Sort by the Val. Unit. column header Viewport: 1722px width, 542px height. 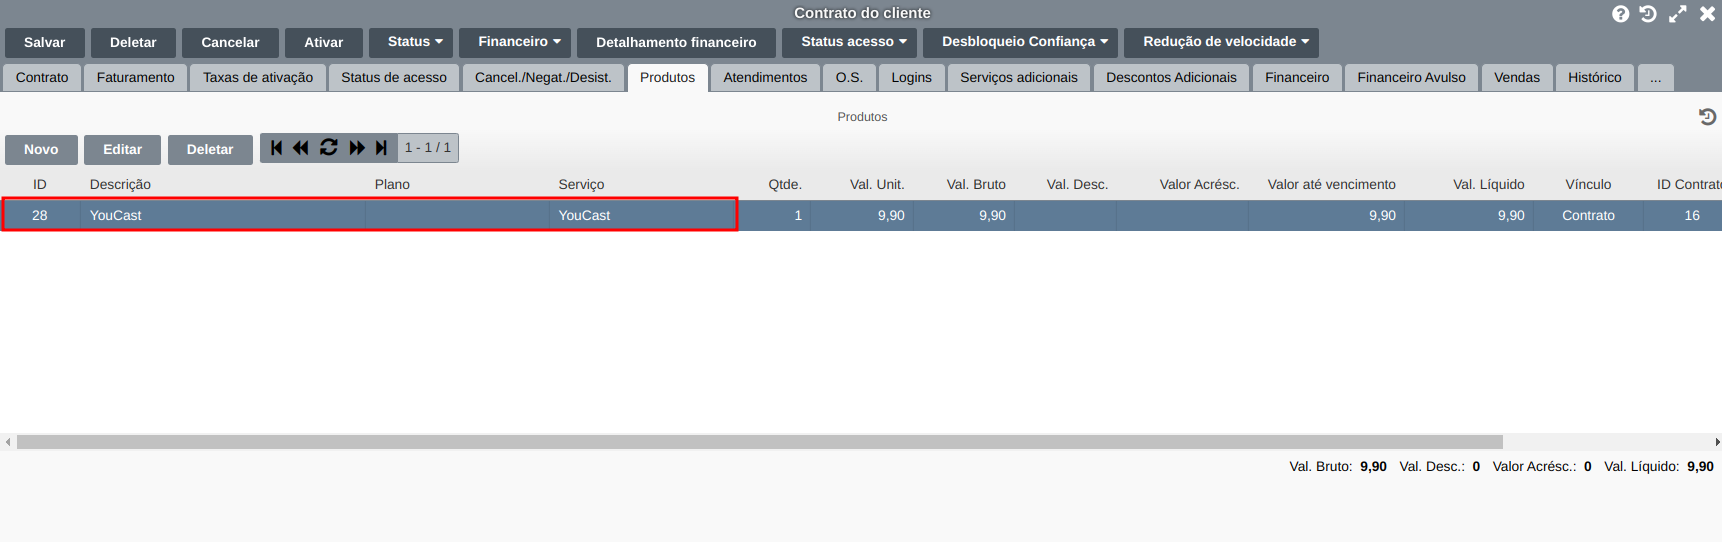877,185
